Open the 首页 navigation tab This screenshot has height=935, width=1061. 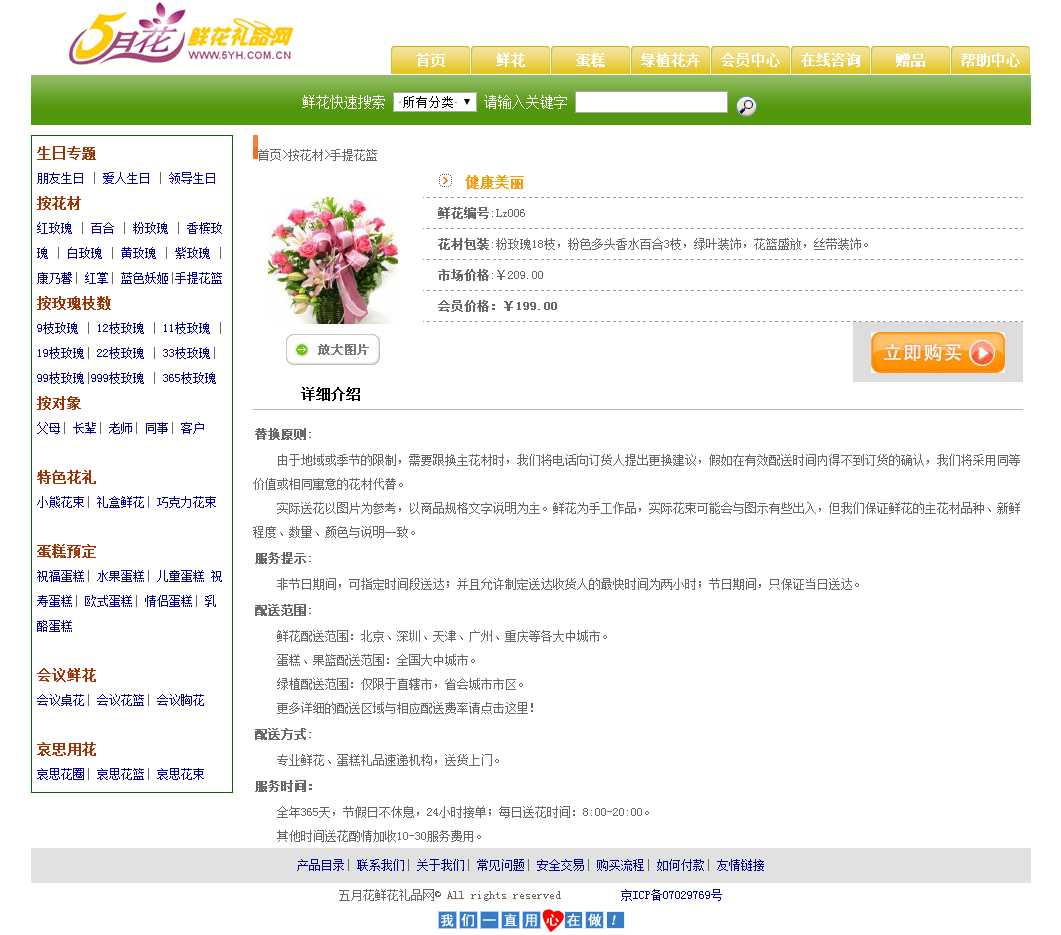pos(430,60)
